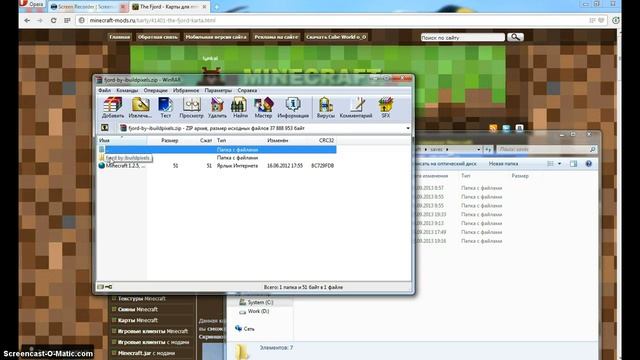Select Work (D:) drive in Explorer
The height and width of the screenshot is (360, 640).
pos(254,311)
